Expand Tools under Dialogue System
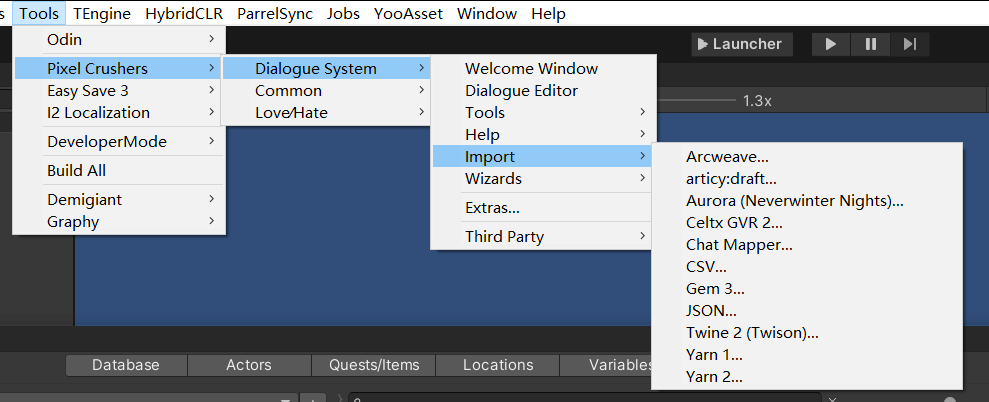 544,113
